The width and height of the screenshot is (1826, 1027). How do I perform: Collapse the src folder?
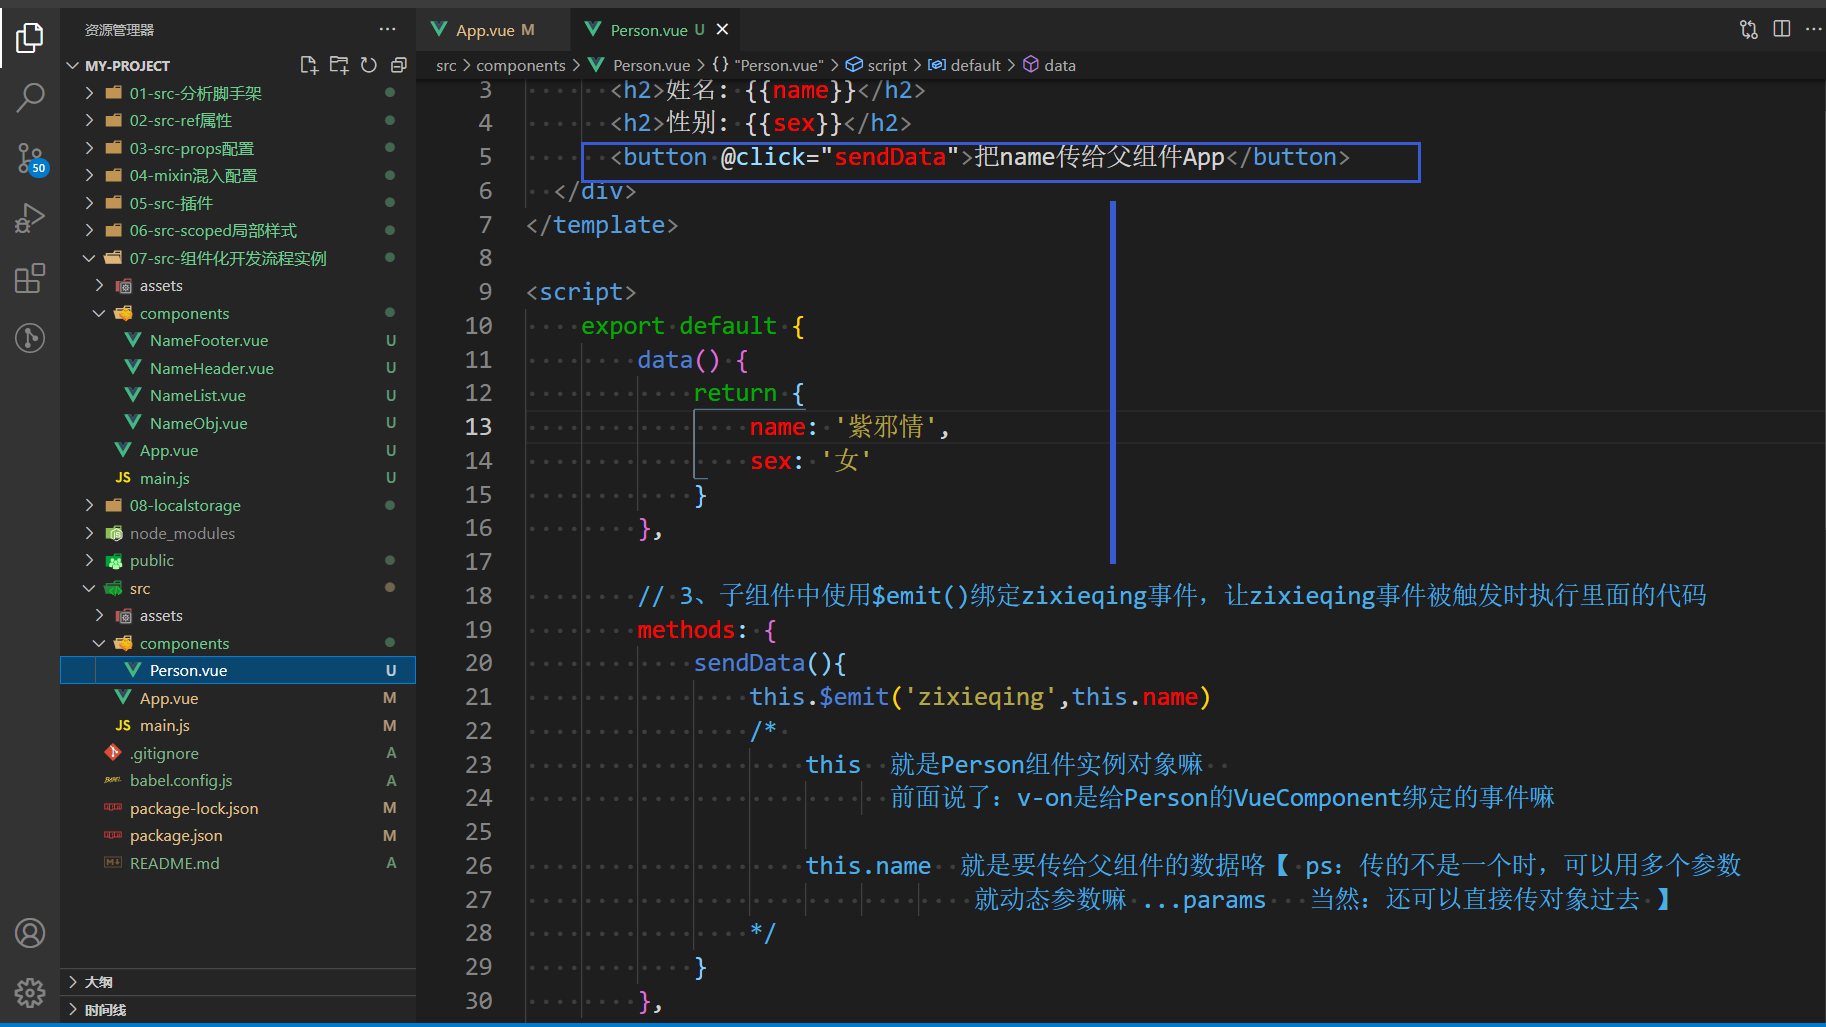point(238,588)
